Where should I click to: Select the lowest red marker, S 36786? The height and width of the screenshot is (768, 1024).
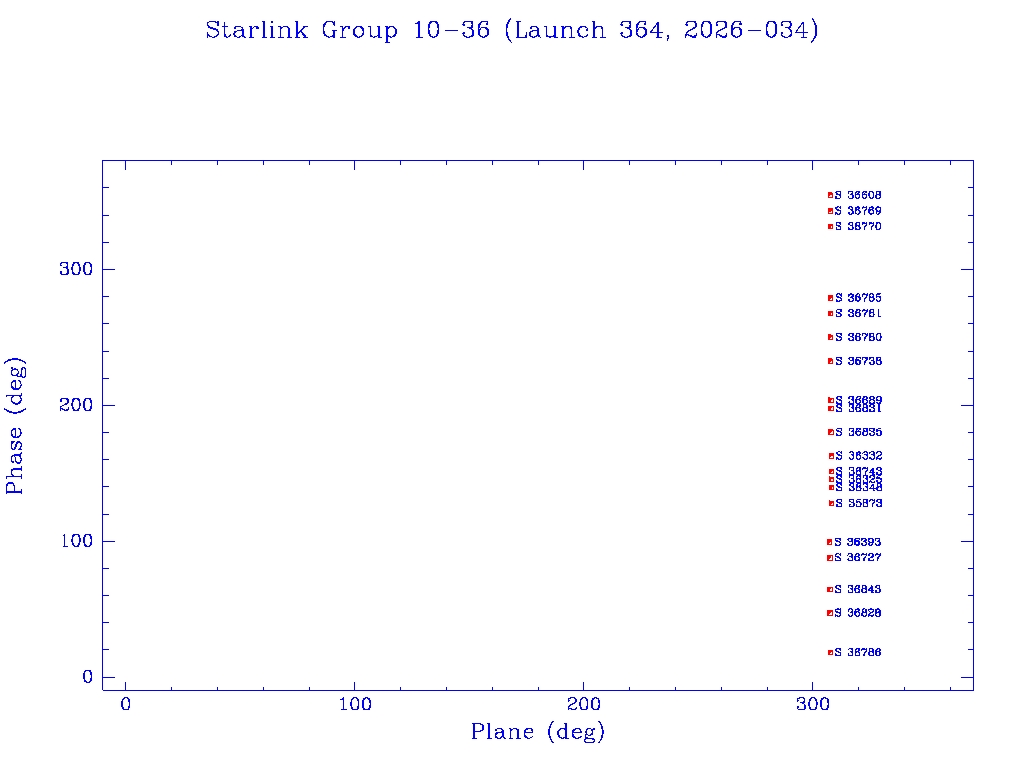(x=830, y=652)
